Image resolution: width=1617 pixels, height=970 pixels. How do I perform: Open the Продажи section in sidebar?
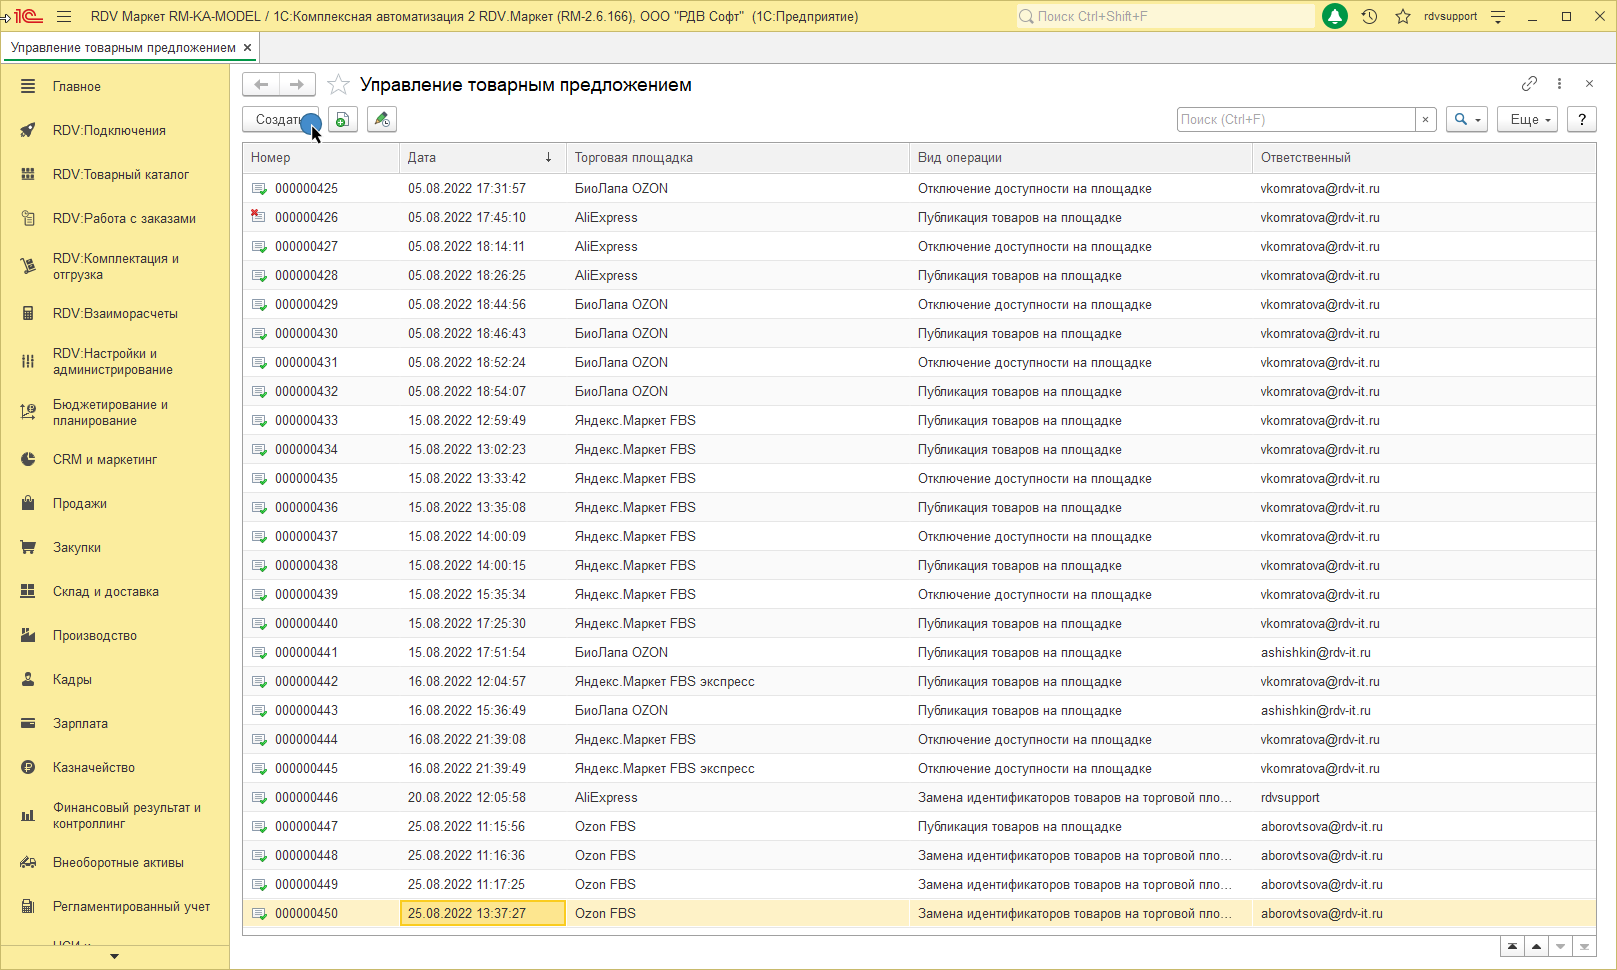tap(80, 504)
